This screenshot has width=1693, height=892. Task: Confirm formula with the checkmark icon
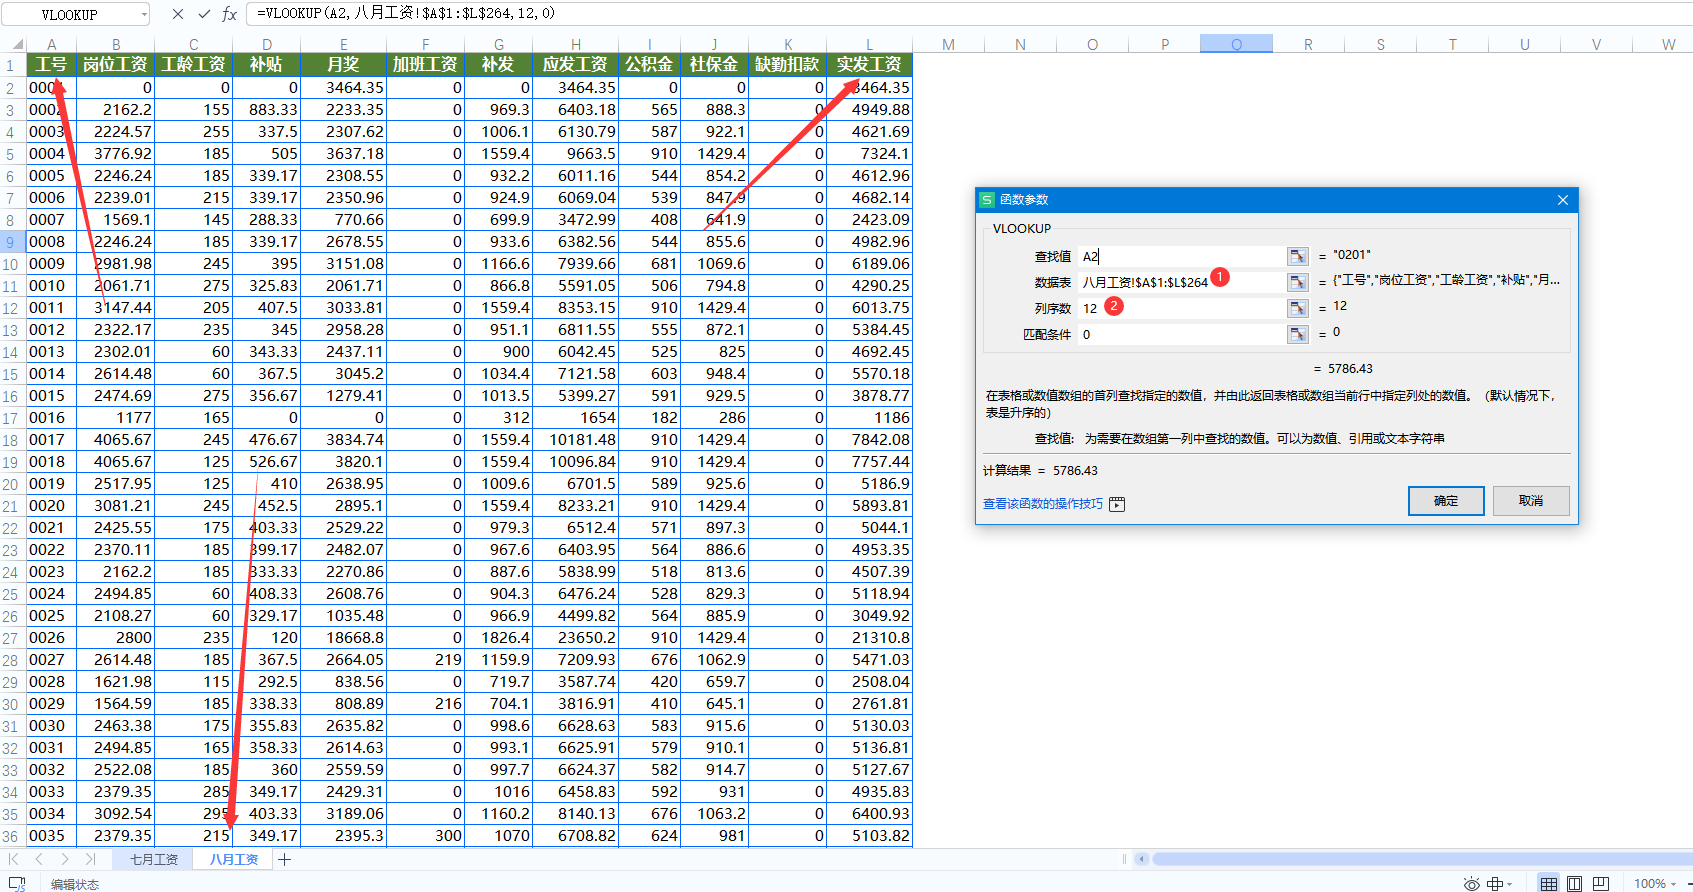pos(204,14)
